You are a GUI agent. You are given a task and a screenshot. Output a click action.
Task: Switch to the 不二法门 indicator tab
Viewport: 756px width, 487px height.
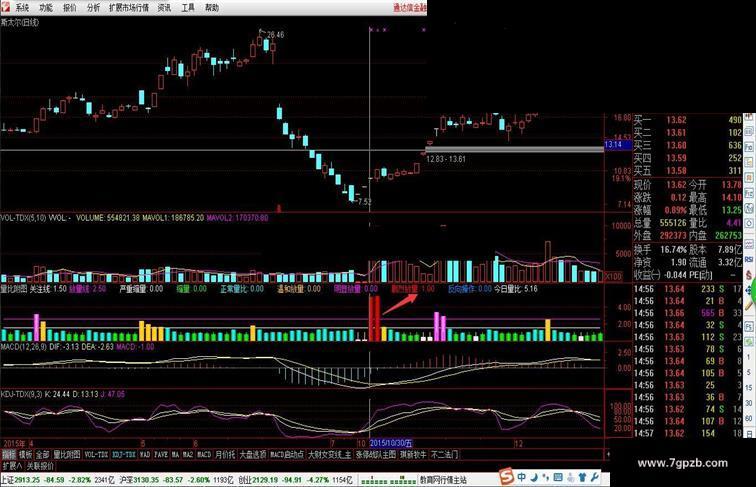click(x=445, y=454)
